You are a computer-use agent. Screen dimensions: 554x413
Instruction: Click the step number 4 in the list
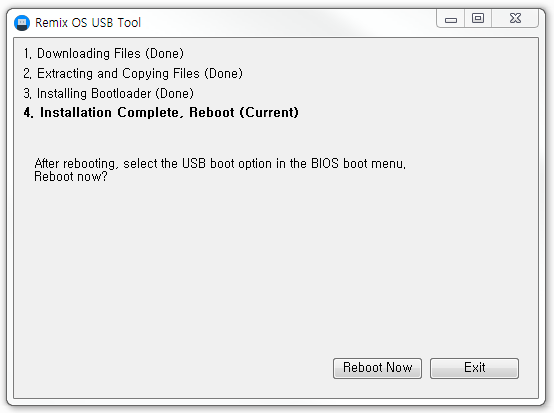pyautogui.click(x=28, y=113)
